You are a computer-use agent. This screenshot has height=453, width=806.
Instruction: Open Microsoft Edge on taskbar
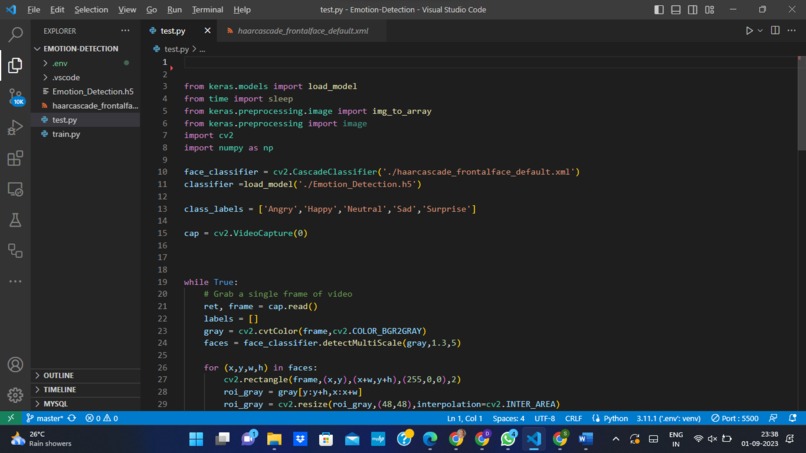tap(430, 439)
